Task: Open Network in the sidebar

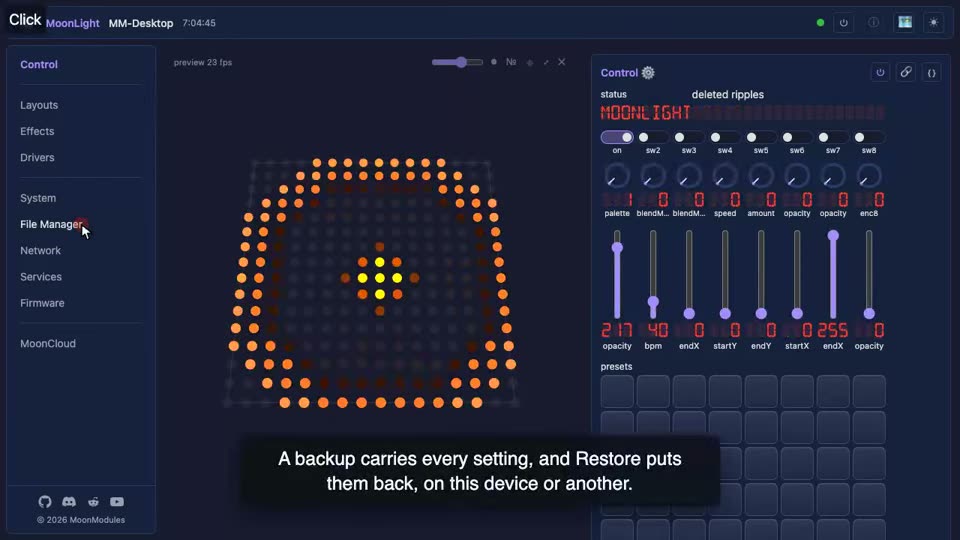Action: coord(40,250)
